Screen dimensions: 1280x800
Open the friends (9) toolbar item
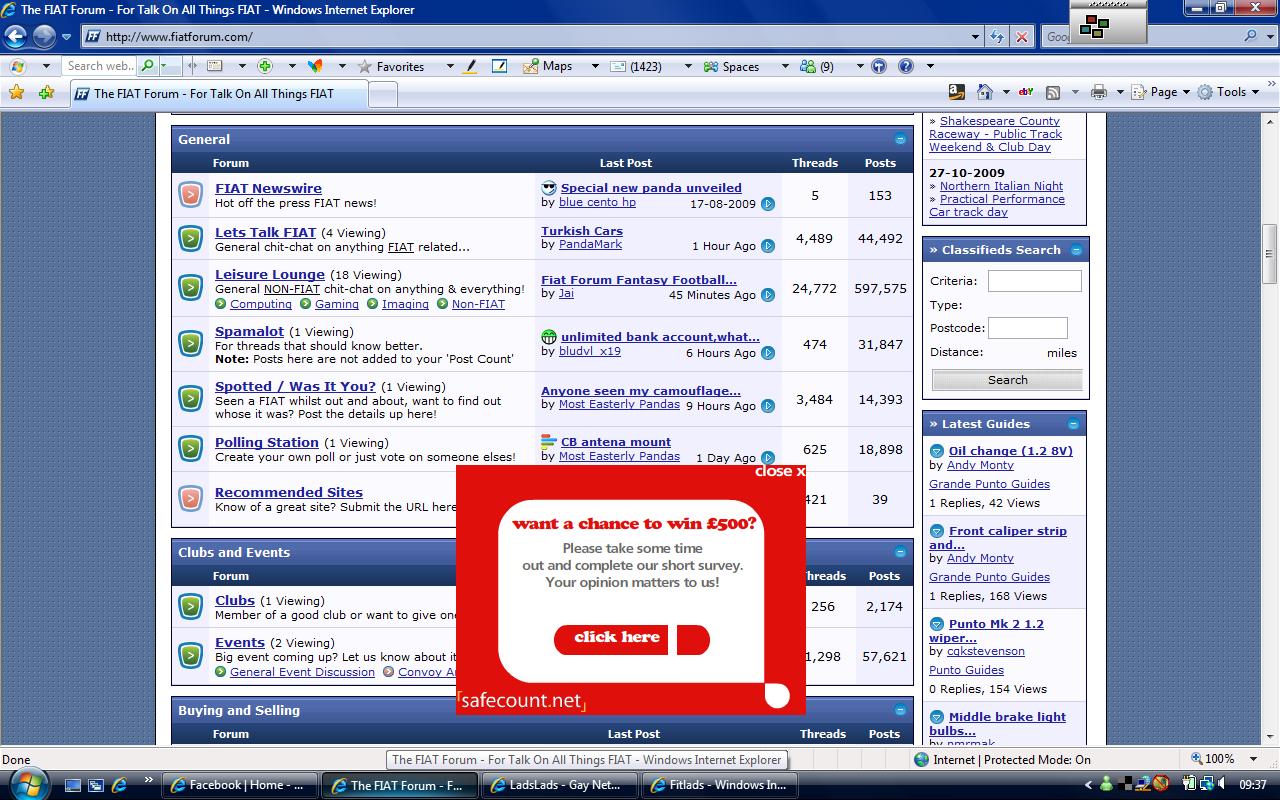pyautogui.click(x=817, y=66)
